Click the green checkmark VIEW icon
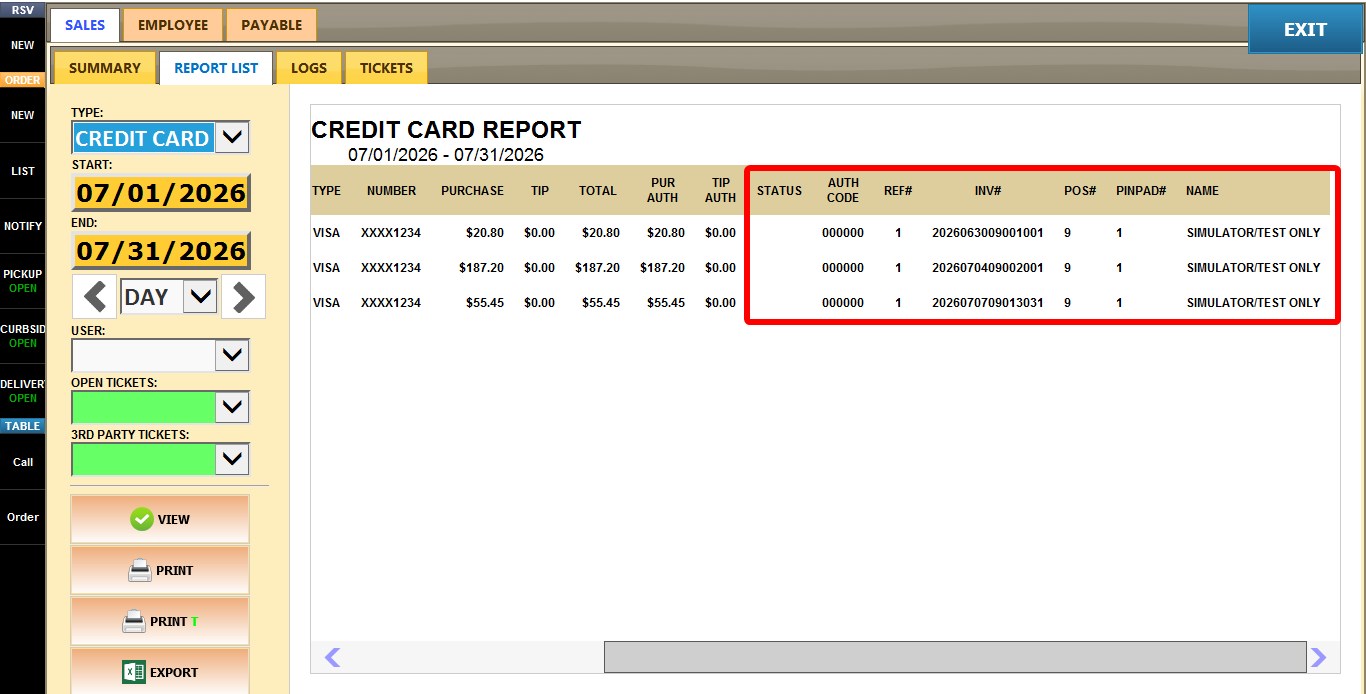This screenshot has width=1366, height=694. 142,519
